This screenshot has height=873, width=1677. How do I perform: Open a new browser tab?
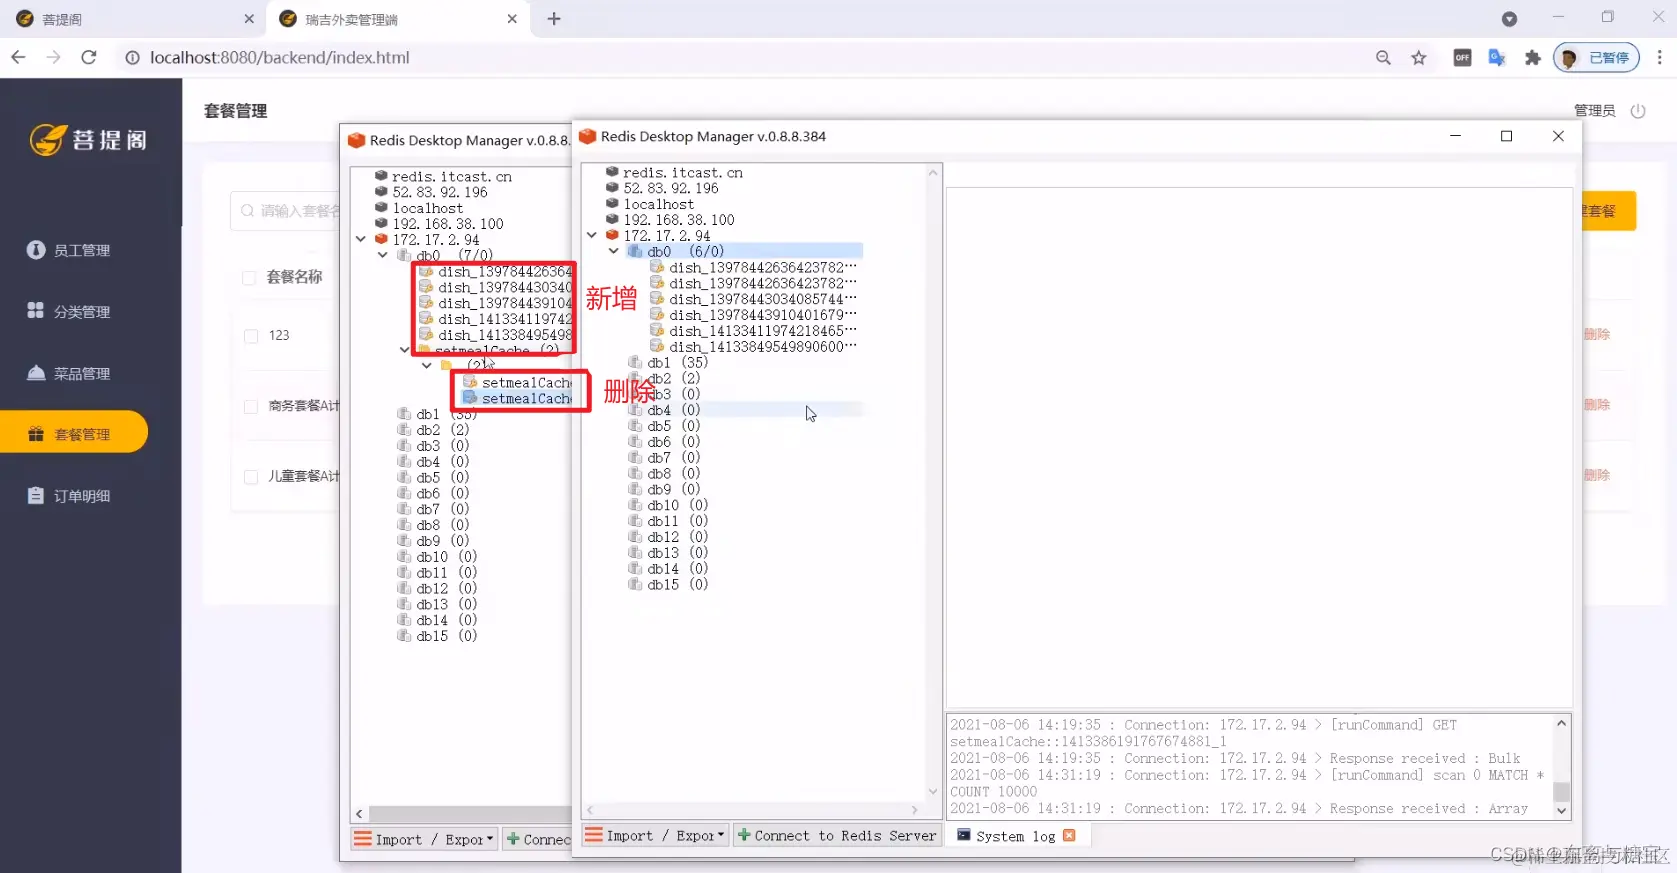click(x=554, y=19)
